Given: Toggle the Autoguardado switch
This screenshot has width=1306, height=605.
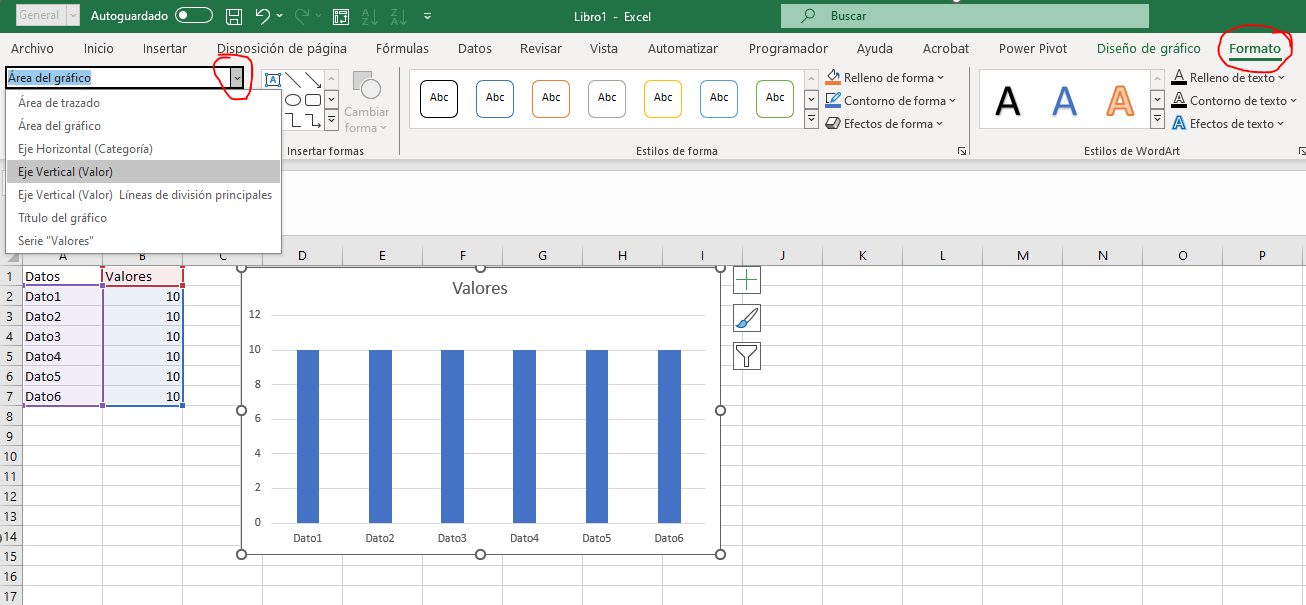Looking at the screenshot, I should pos(193,16).
